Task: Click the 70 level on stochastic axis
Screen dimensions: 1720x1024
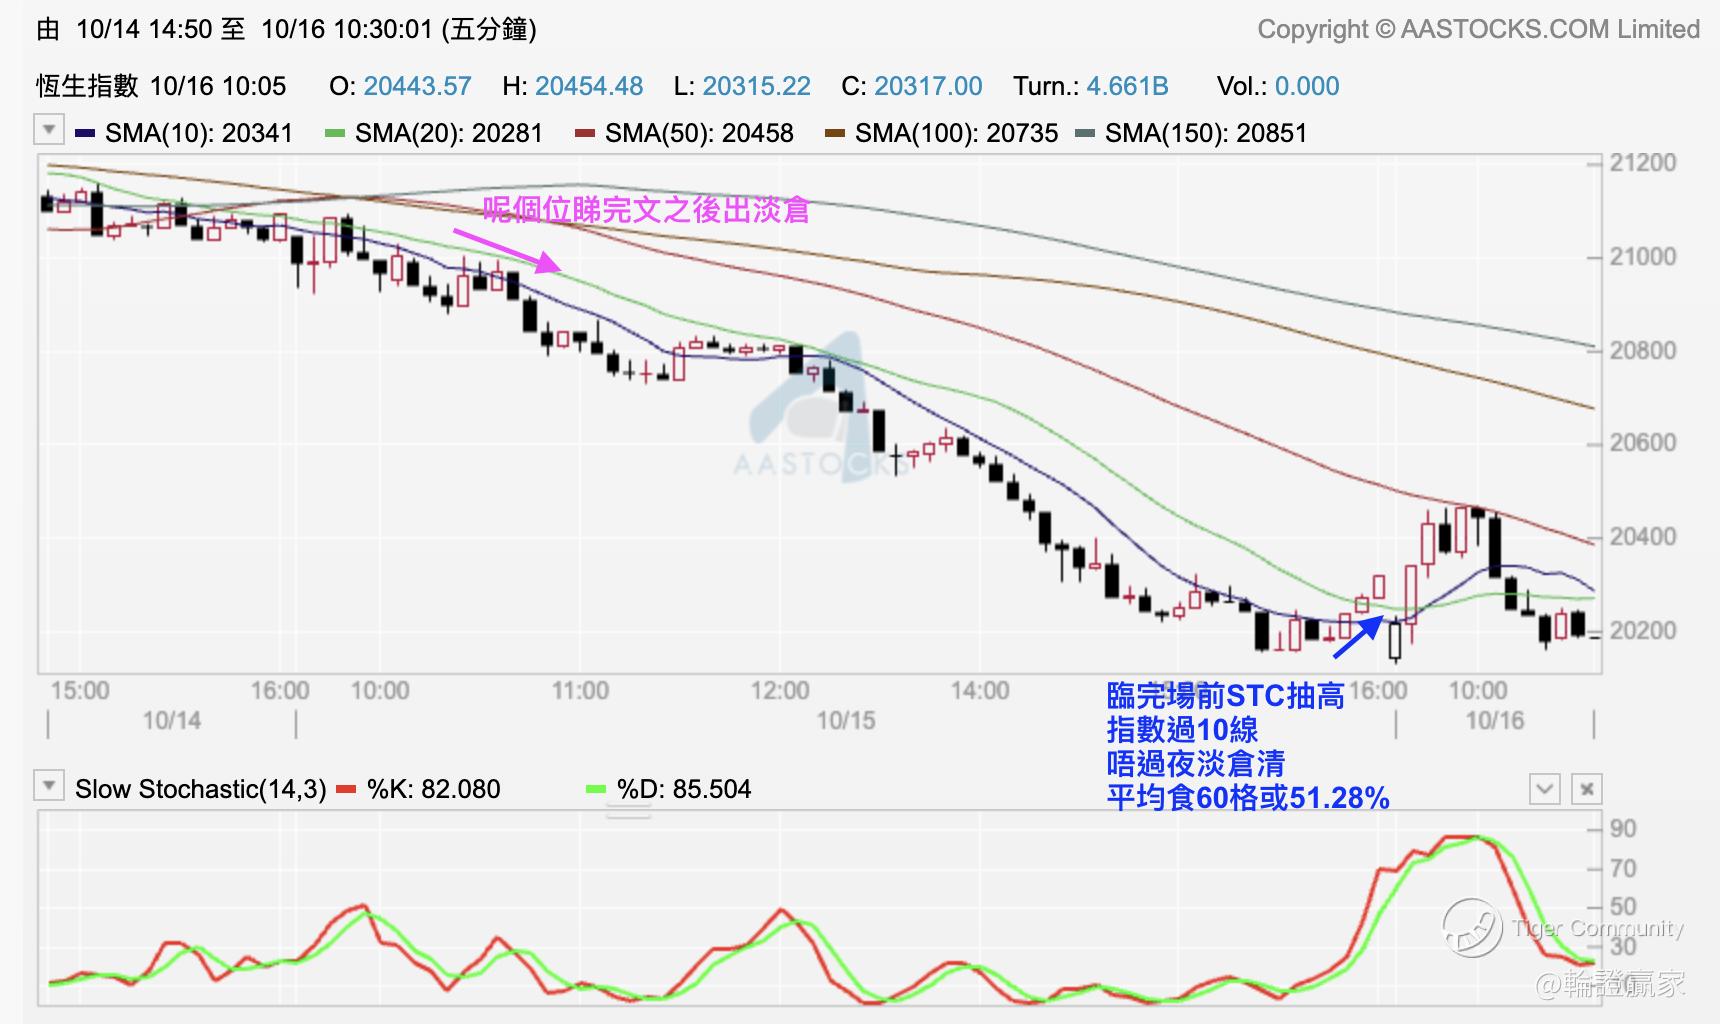Action: [1623, 869]
